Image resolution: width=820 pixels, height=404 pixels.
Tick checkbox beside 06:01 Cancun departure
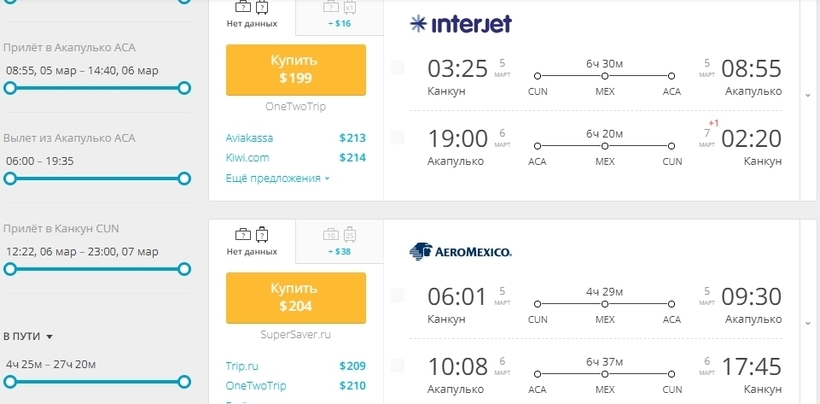pos(398,295)
